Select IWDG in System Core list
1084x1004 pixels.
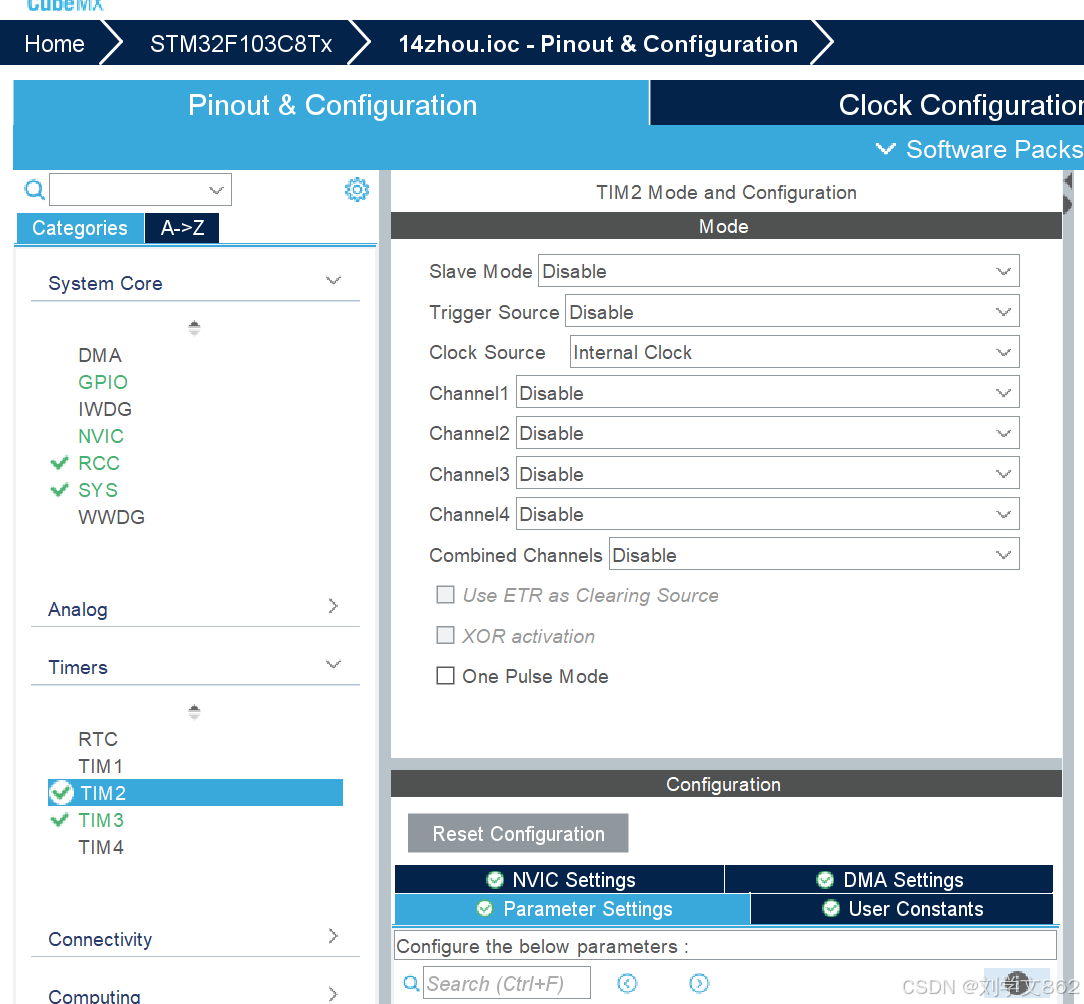tap(105, 409)
